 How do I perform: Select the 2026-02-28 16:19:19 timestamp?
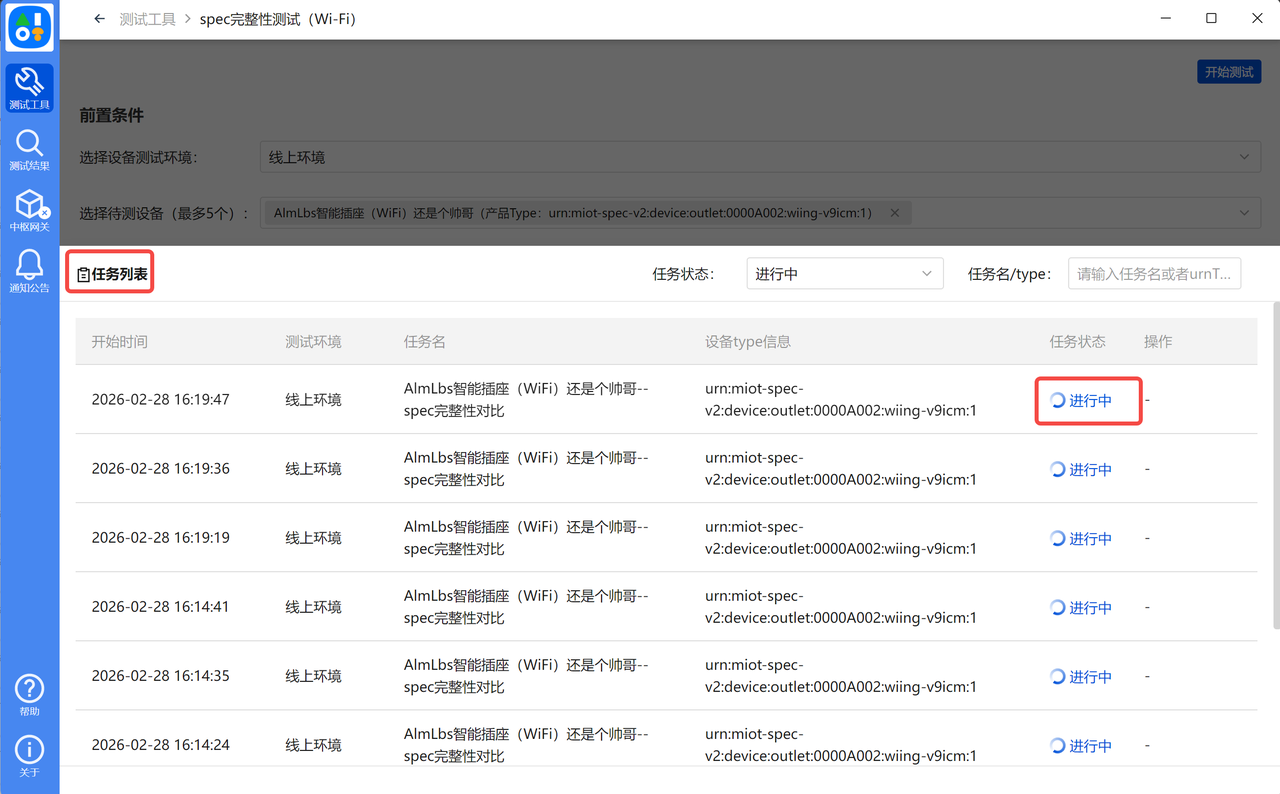(160, 538)
